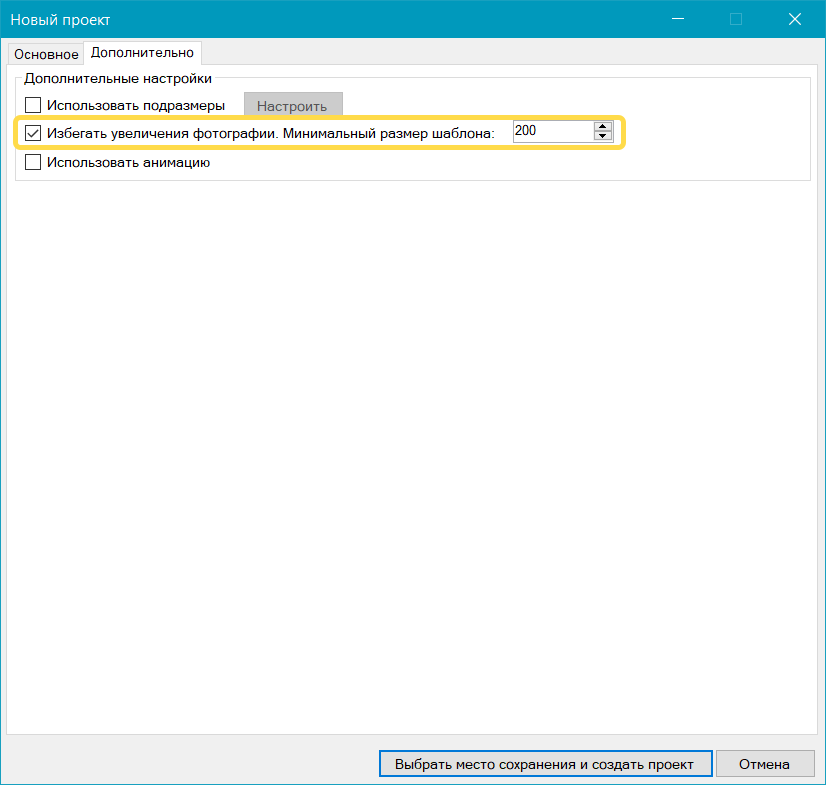826x785 pixels.
Task: Uncheck the Избегать увеличения фотографии checkbox box
Action: click(33, 133)
